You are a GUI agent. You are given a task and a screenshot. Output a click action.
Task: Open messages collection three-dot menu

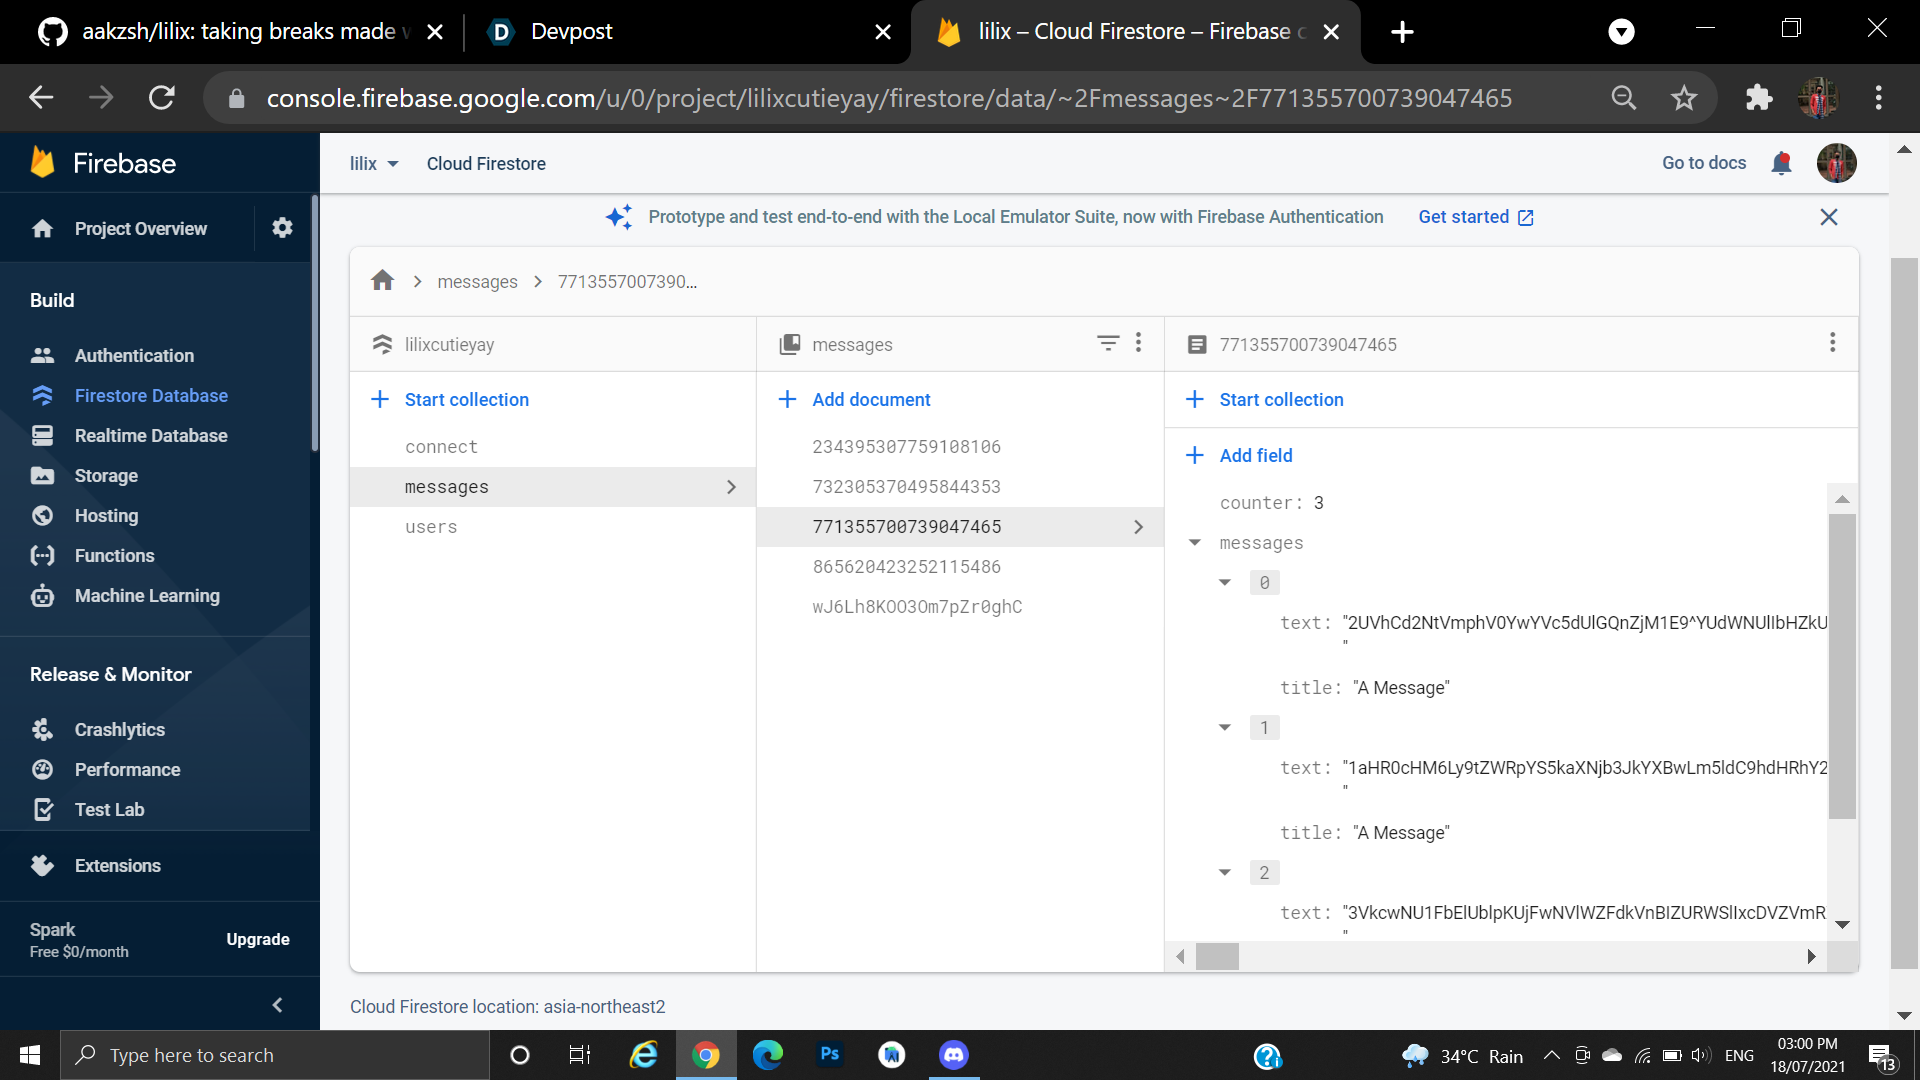pos(1138,343)
